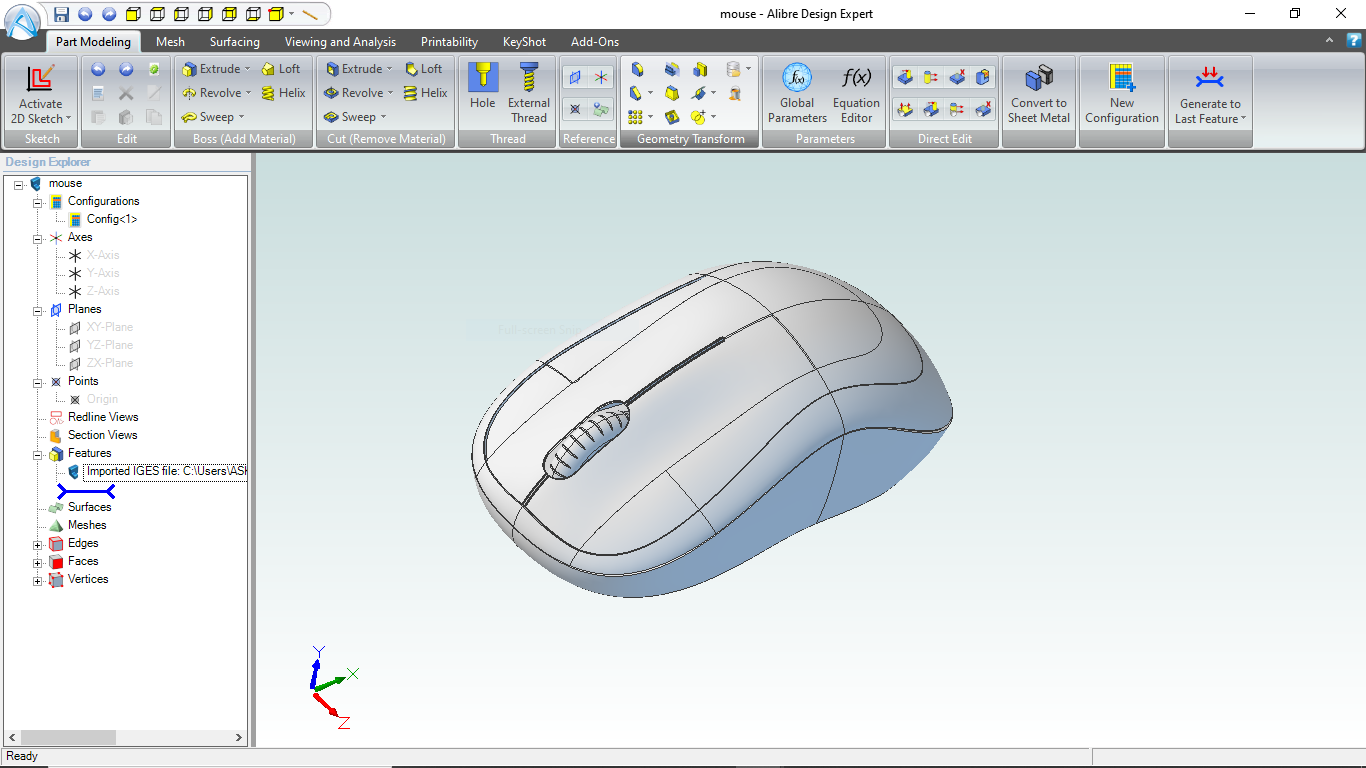This screenshot has height=768, width=1366.
Task: Select the Sweep tool in the Cut group
Action: [350, 117]
